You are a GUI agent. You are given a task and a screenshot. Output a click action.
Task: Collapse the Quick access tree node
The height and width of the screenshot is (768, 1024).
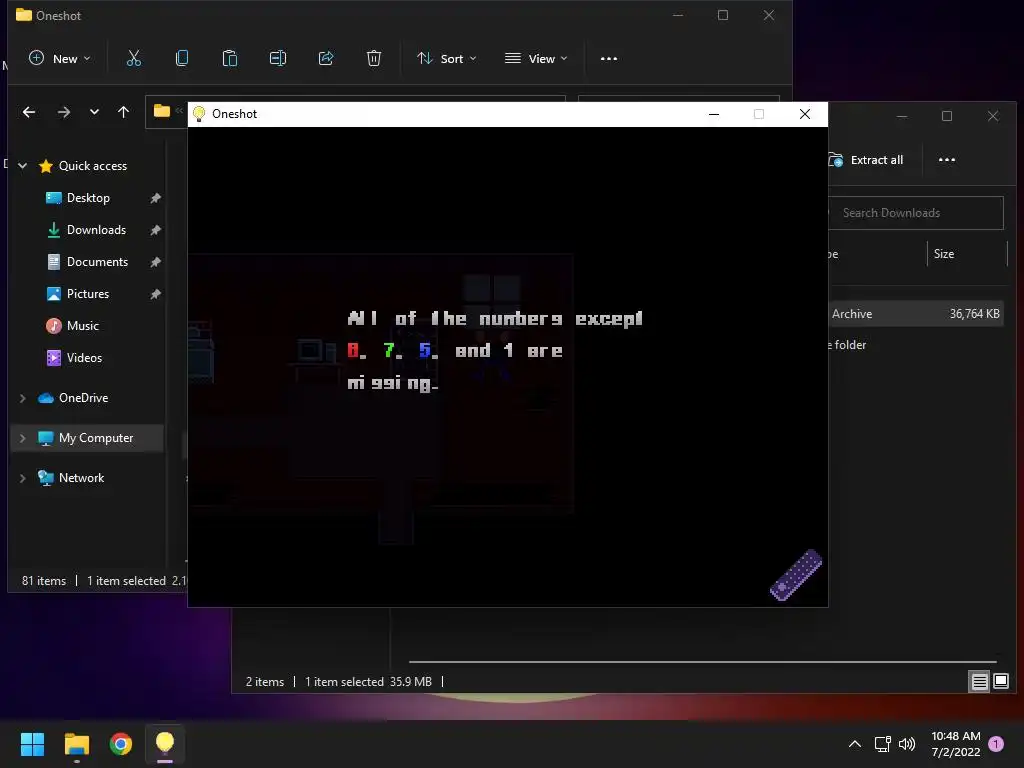(22, 166)
